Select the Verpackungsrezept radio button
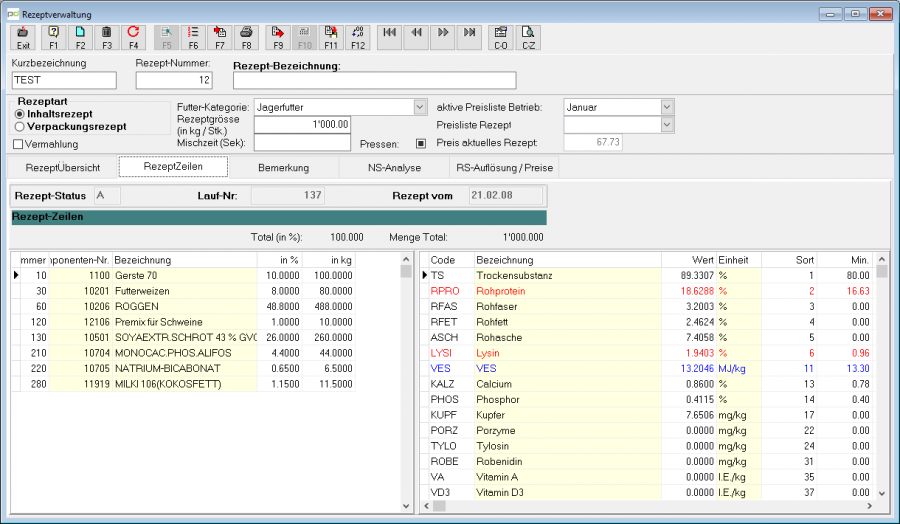The image size is (900, 524). [20, 127]
